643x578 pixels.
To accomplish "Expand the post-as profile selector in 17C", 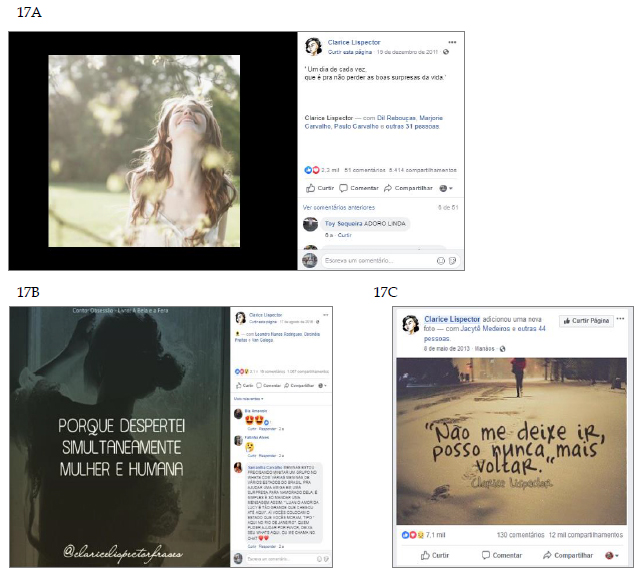I will coord(611,555).
